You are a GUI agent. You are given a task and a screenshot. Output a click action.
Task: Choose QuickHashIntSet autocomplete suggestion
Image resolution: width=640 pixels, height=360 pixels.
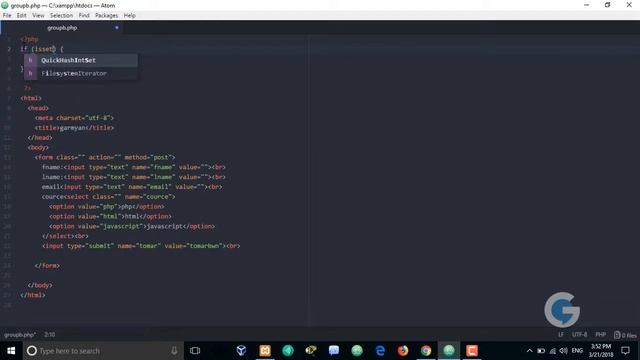tap(81, 60)
